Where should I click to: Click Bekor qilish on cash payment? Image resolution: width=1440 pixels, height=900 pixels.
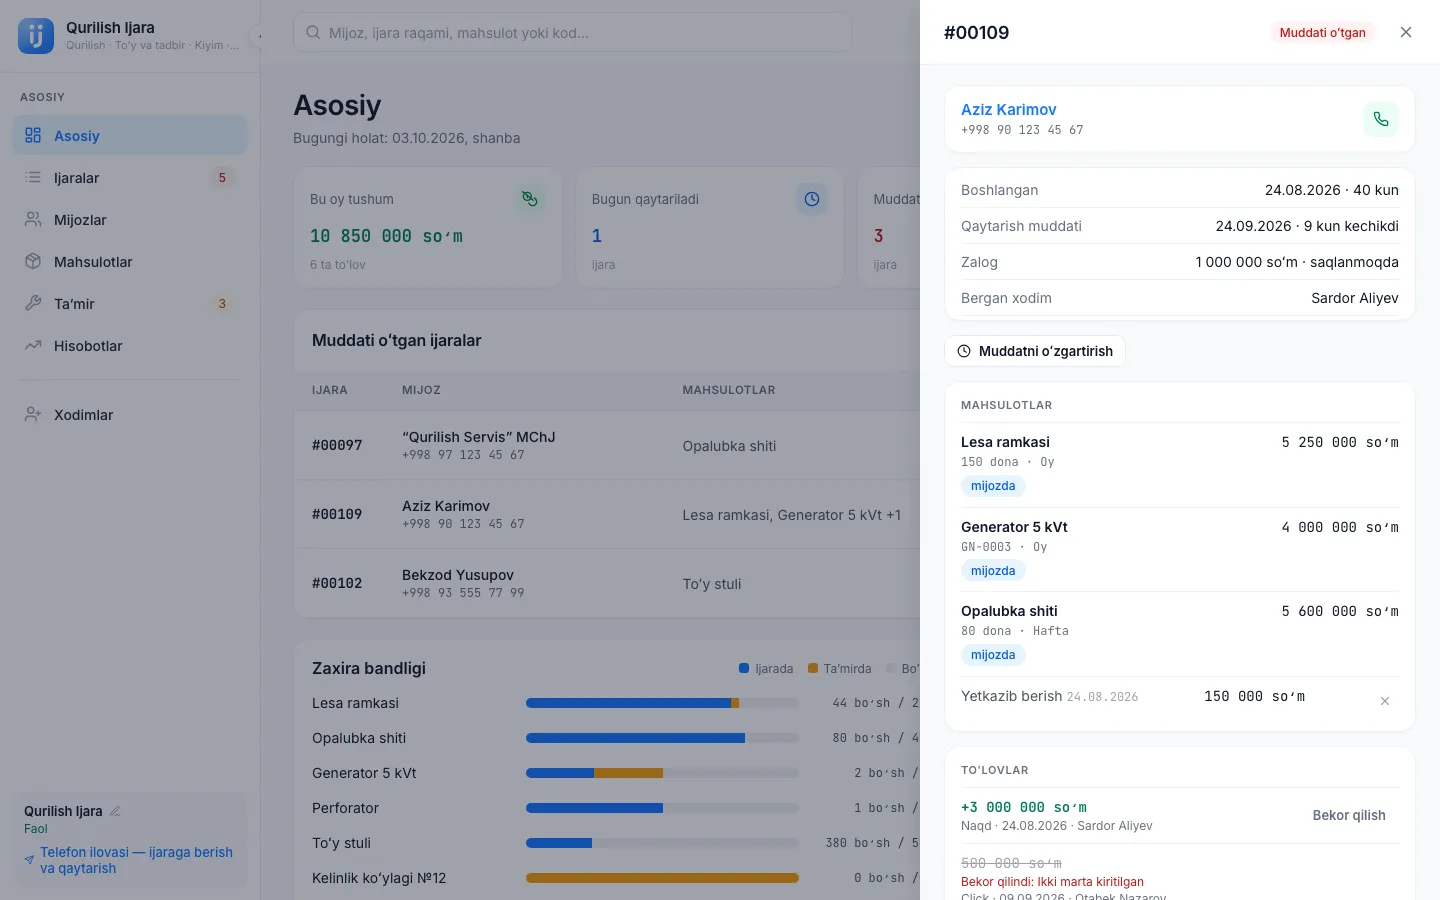[1349, 815]
